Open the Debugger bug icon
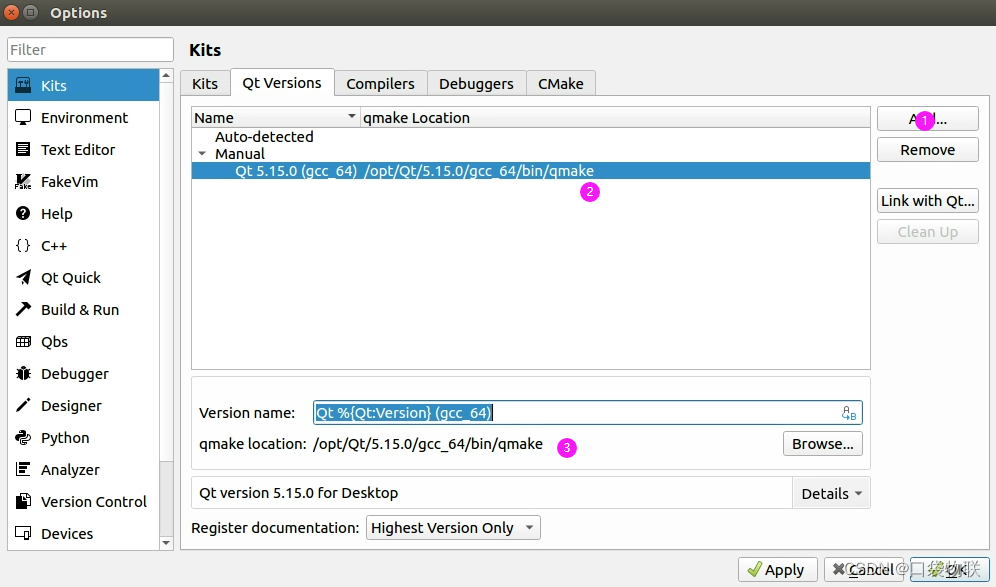This screenshot has width=996, height=587. [x=23, y=374]
